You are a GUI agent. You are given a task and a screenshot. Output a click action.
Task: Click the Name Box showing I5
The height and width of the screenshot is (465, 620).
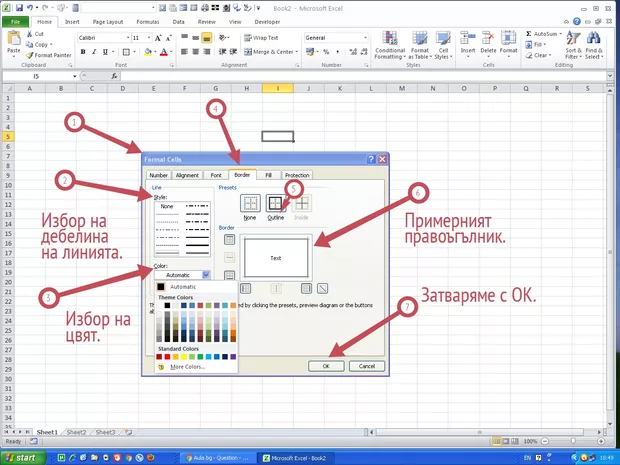pyautogui.click(x=36, y=76)
